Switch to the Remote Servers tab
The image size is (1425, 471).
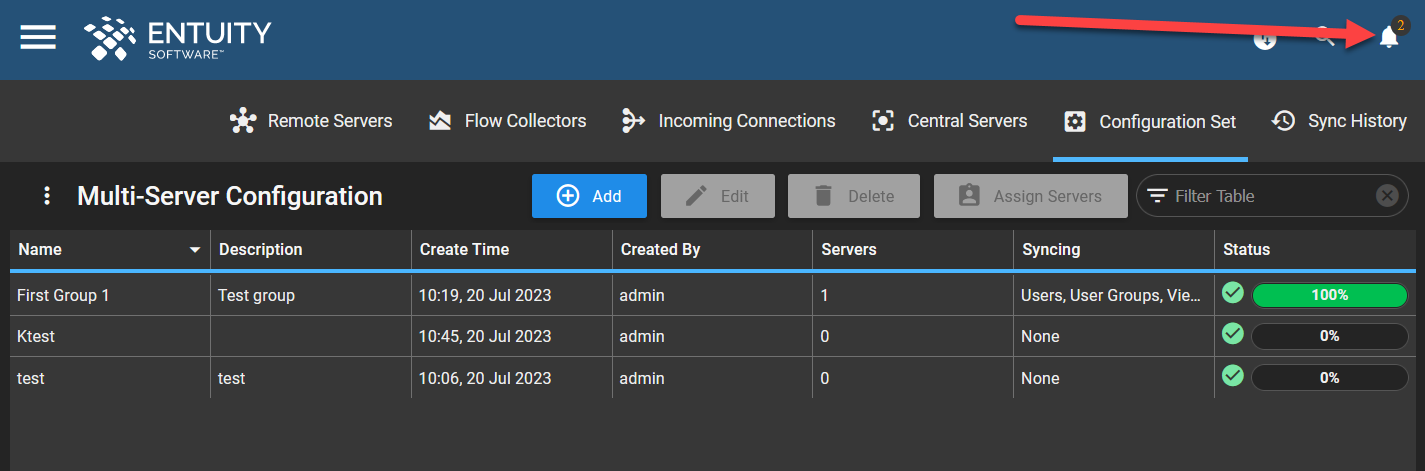click(311, 121)
